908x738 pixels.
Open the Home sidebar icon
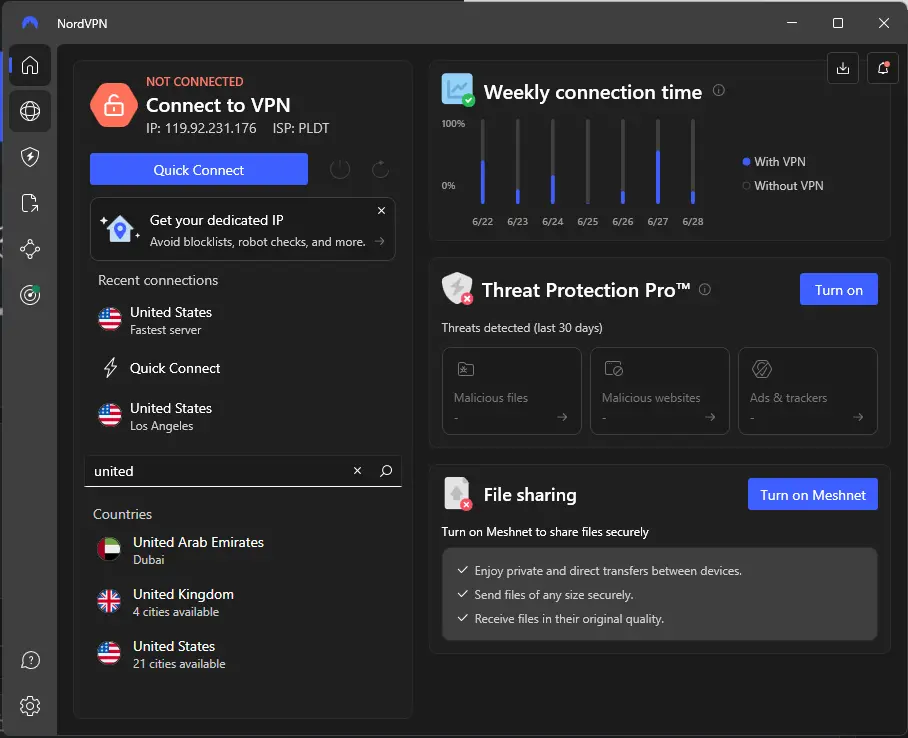tap(30, 65)
